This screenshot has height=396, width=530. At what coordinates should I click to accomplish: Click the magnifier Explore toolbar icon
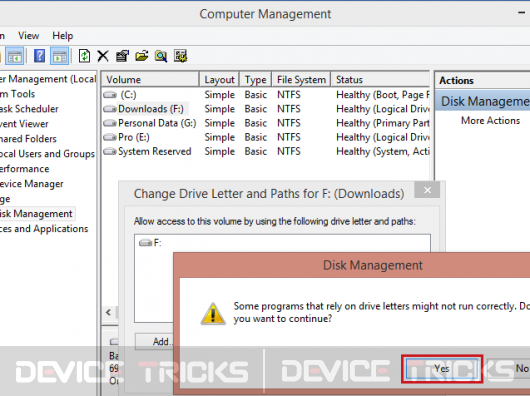161,56
